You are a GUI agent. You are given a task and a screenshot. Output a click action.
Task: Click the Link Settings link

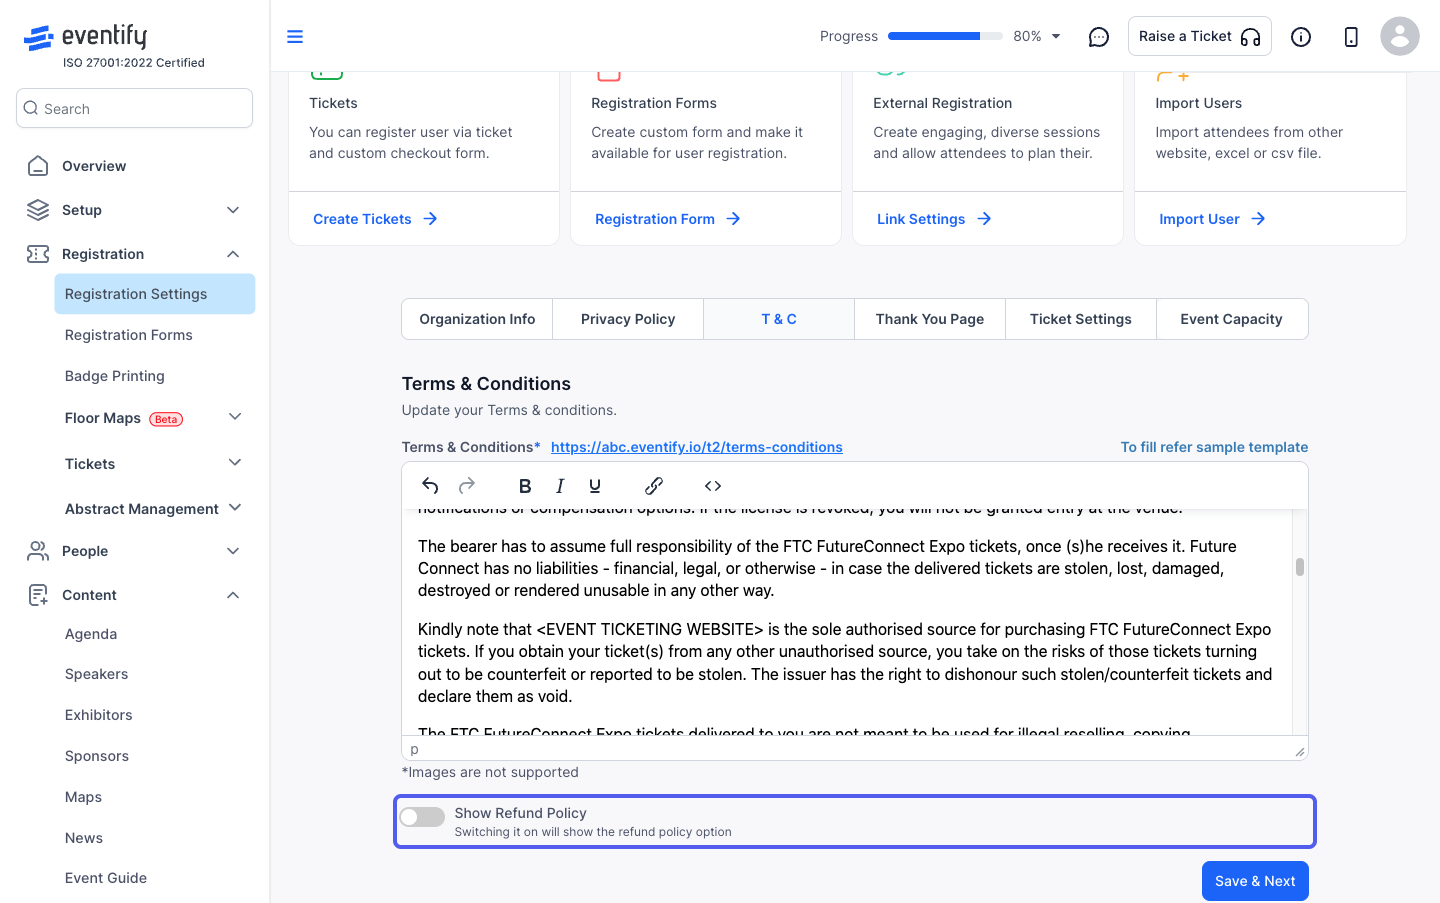coord(921,219)
